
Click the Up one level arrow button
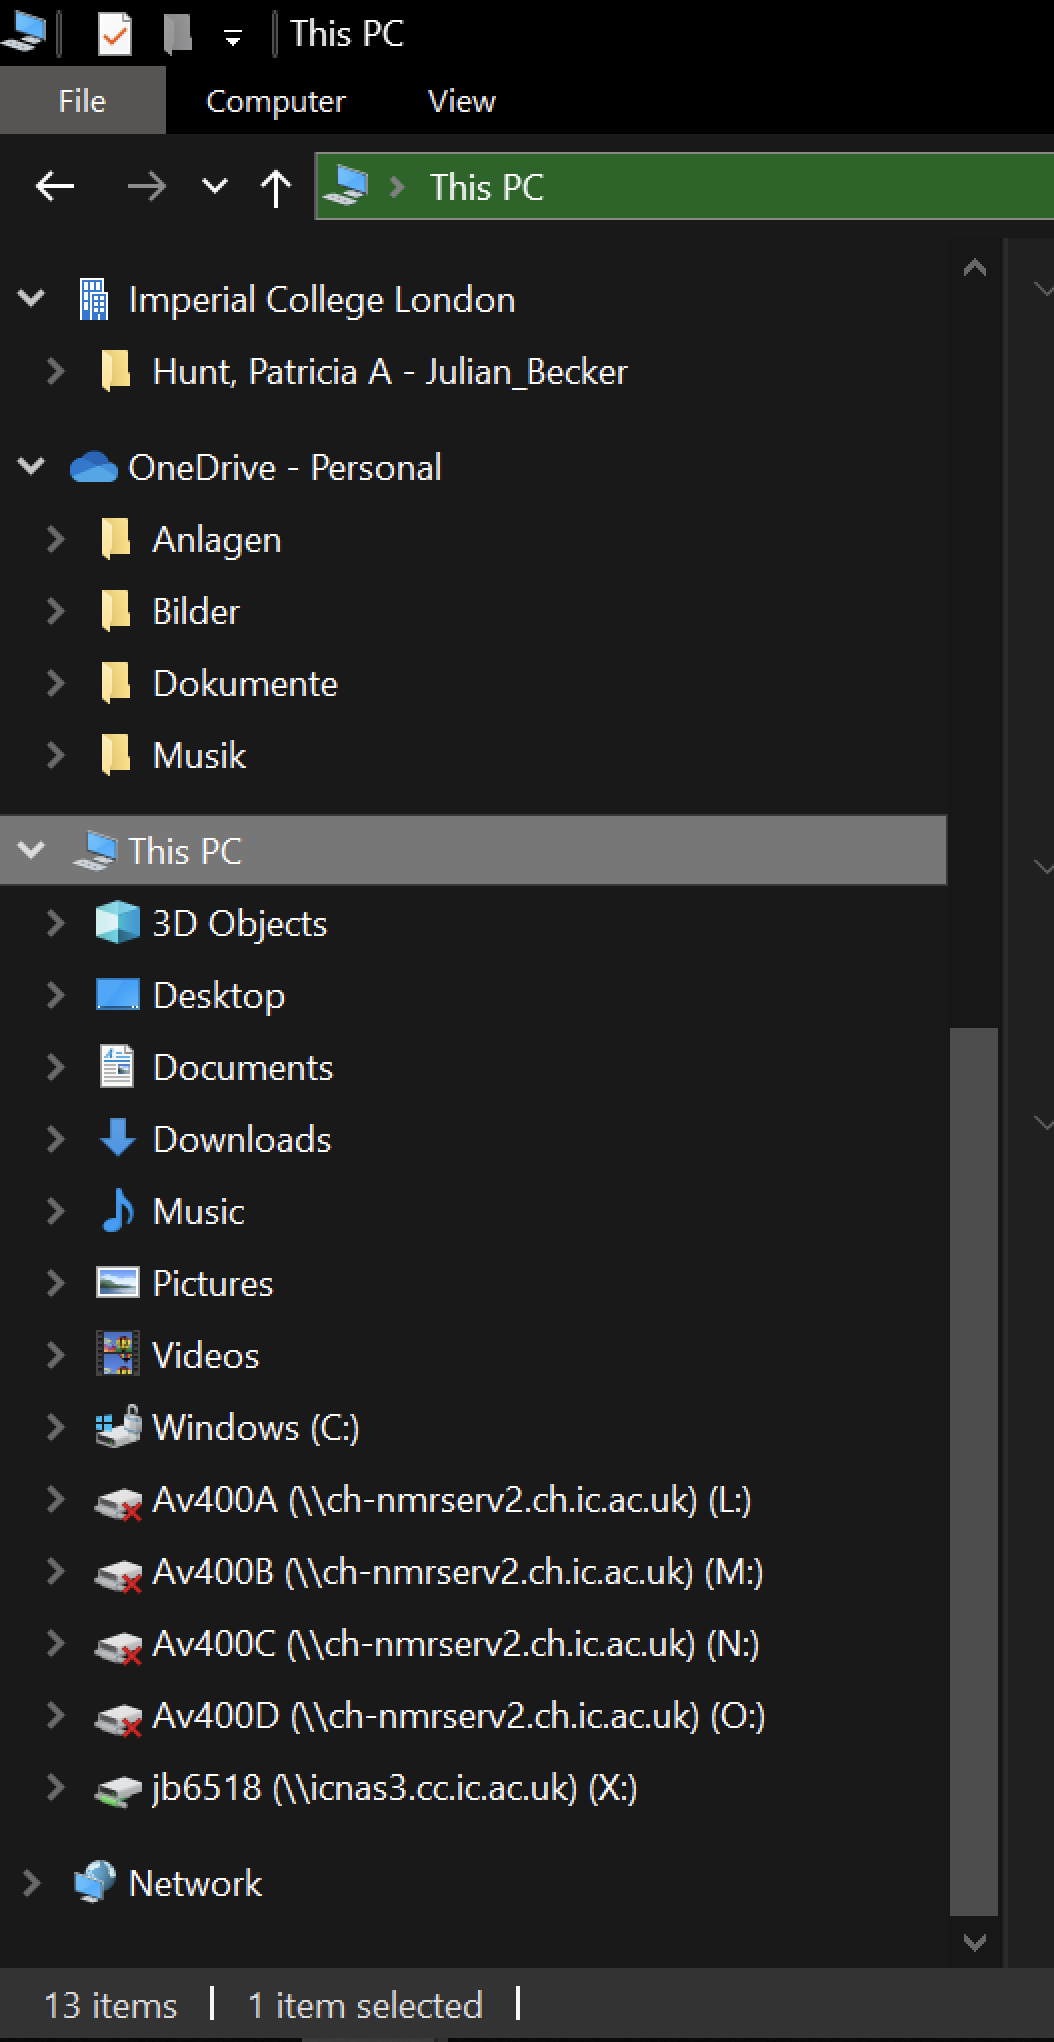click(275, 186)
